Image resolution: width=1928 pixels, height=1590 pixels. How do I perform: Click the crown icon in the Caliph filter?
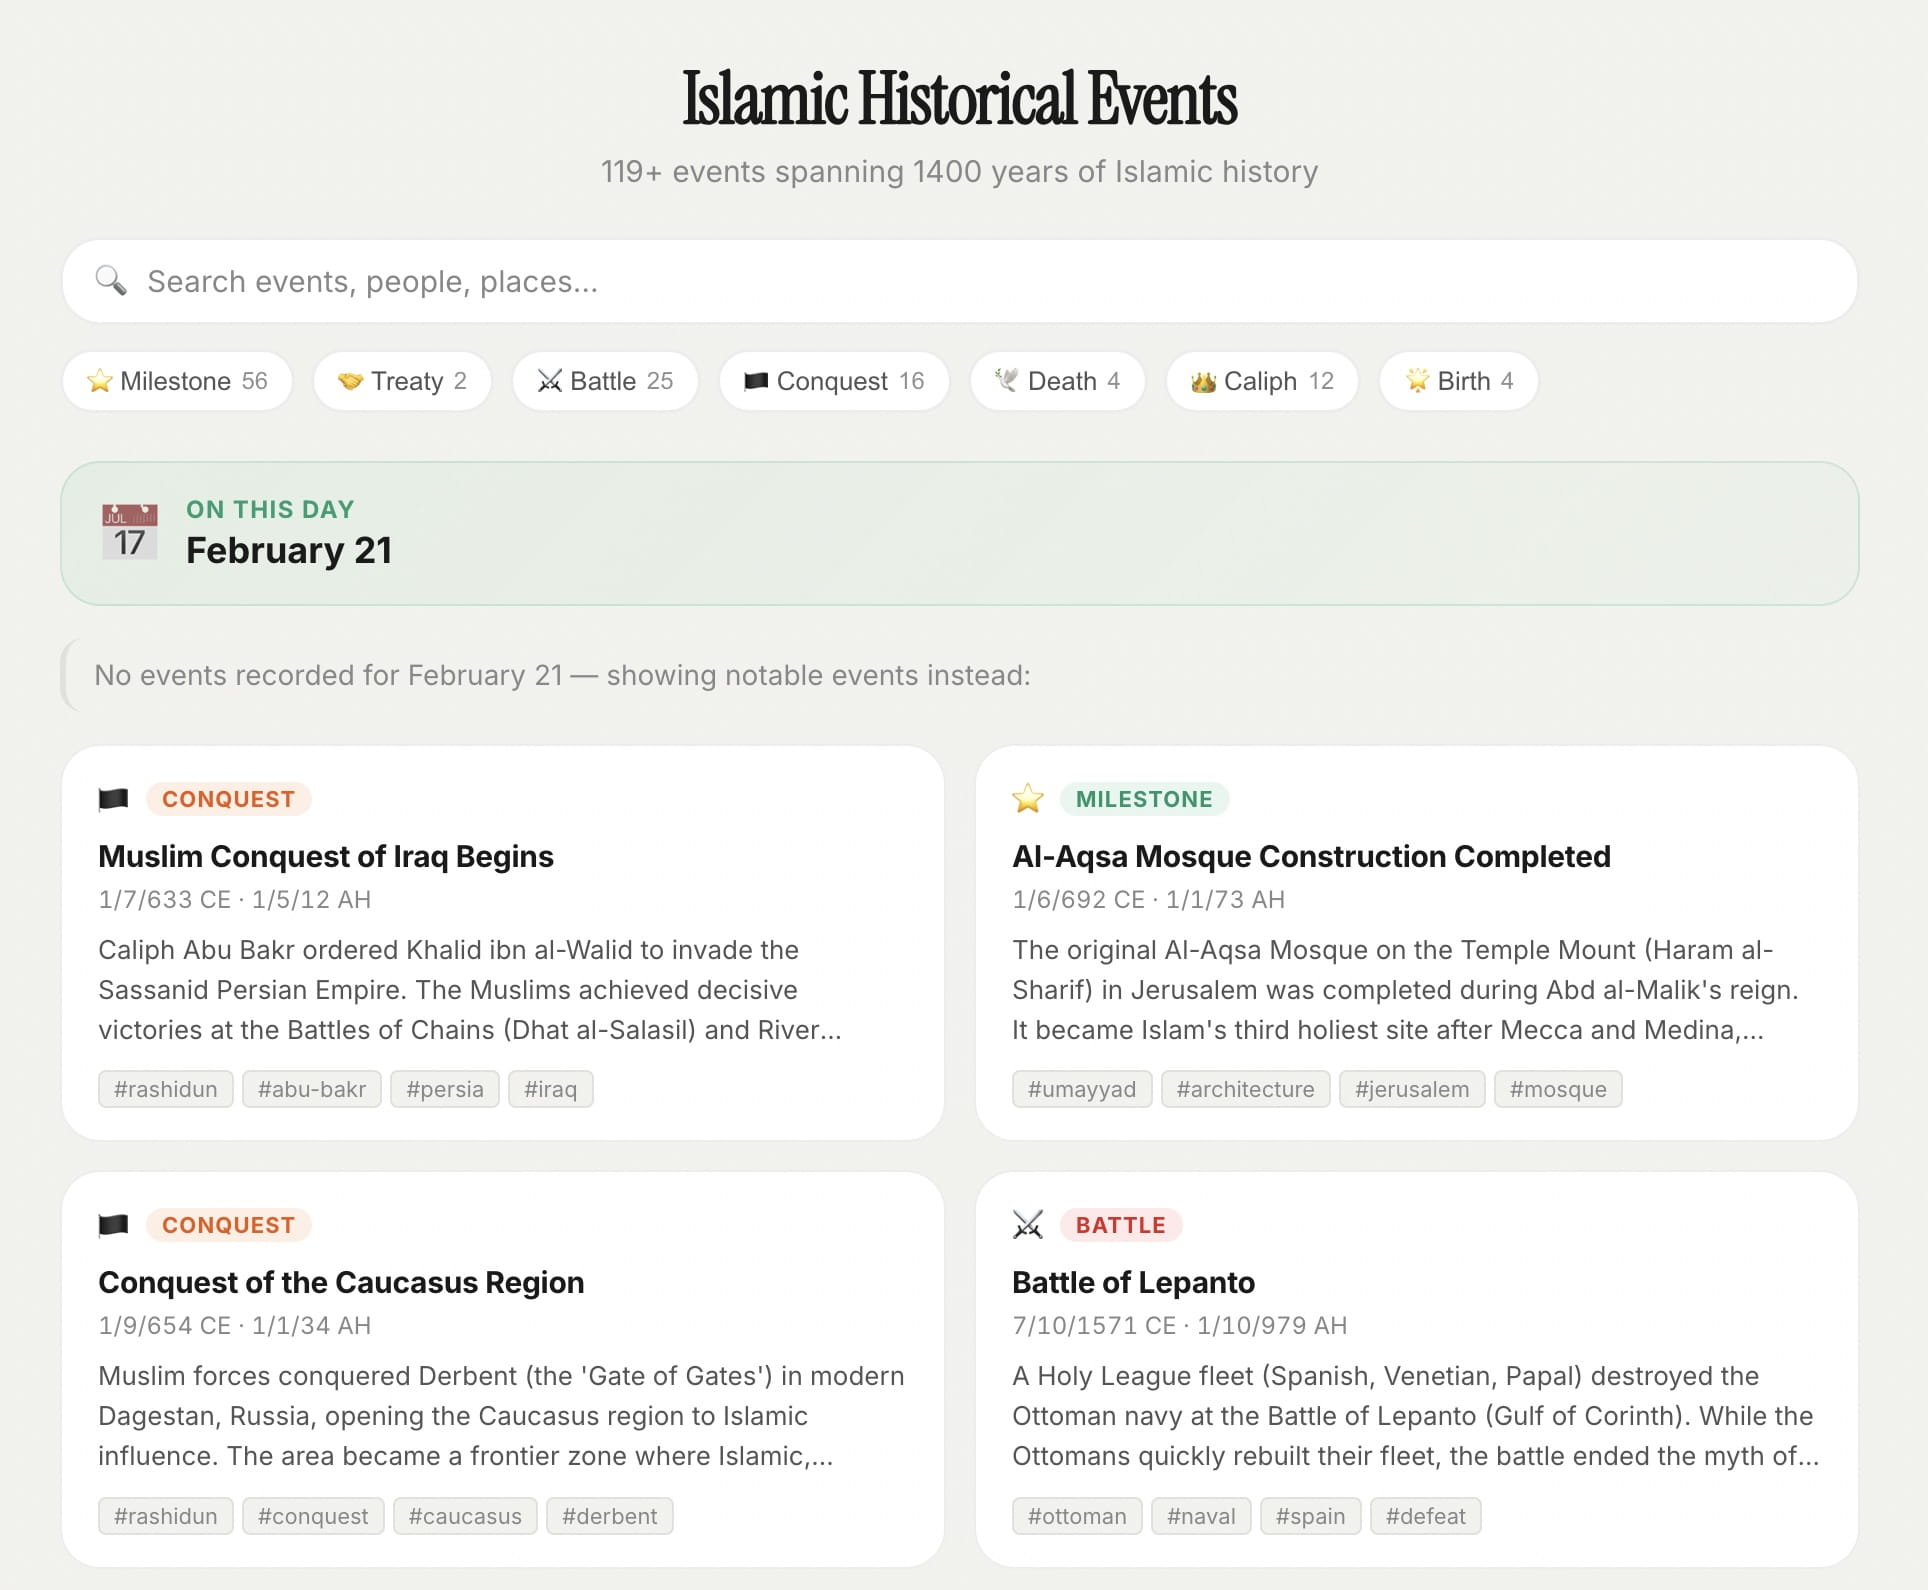(x=1207, y=381)
